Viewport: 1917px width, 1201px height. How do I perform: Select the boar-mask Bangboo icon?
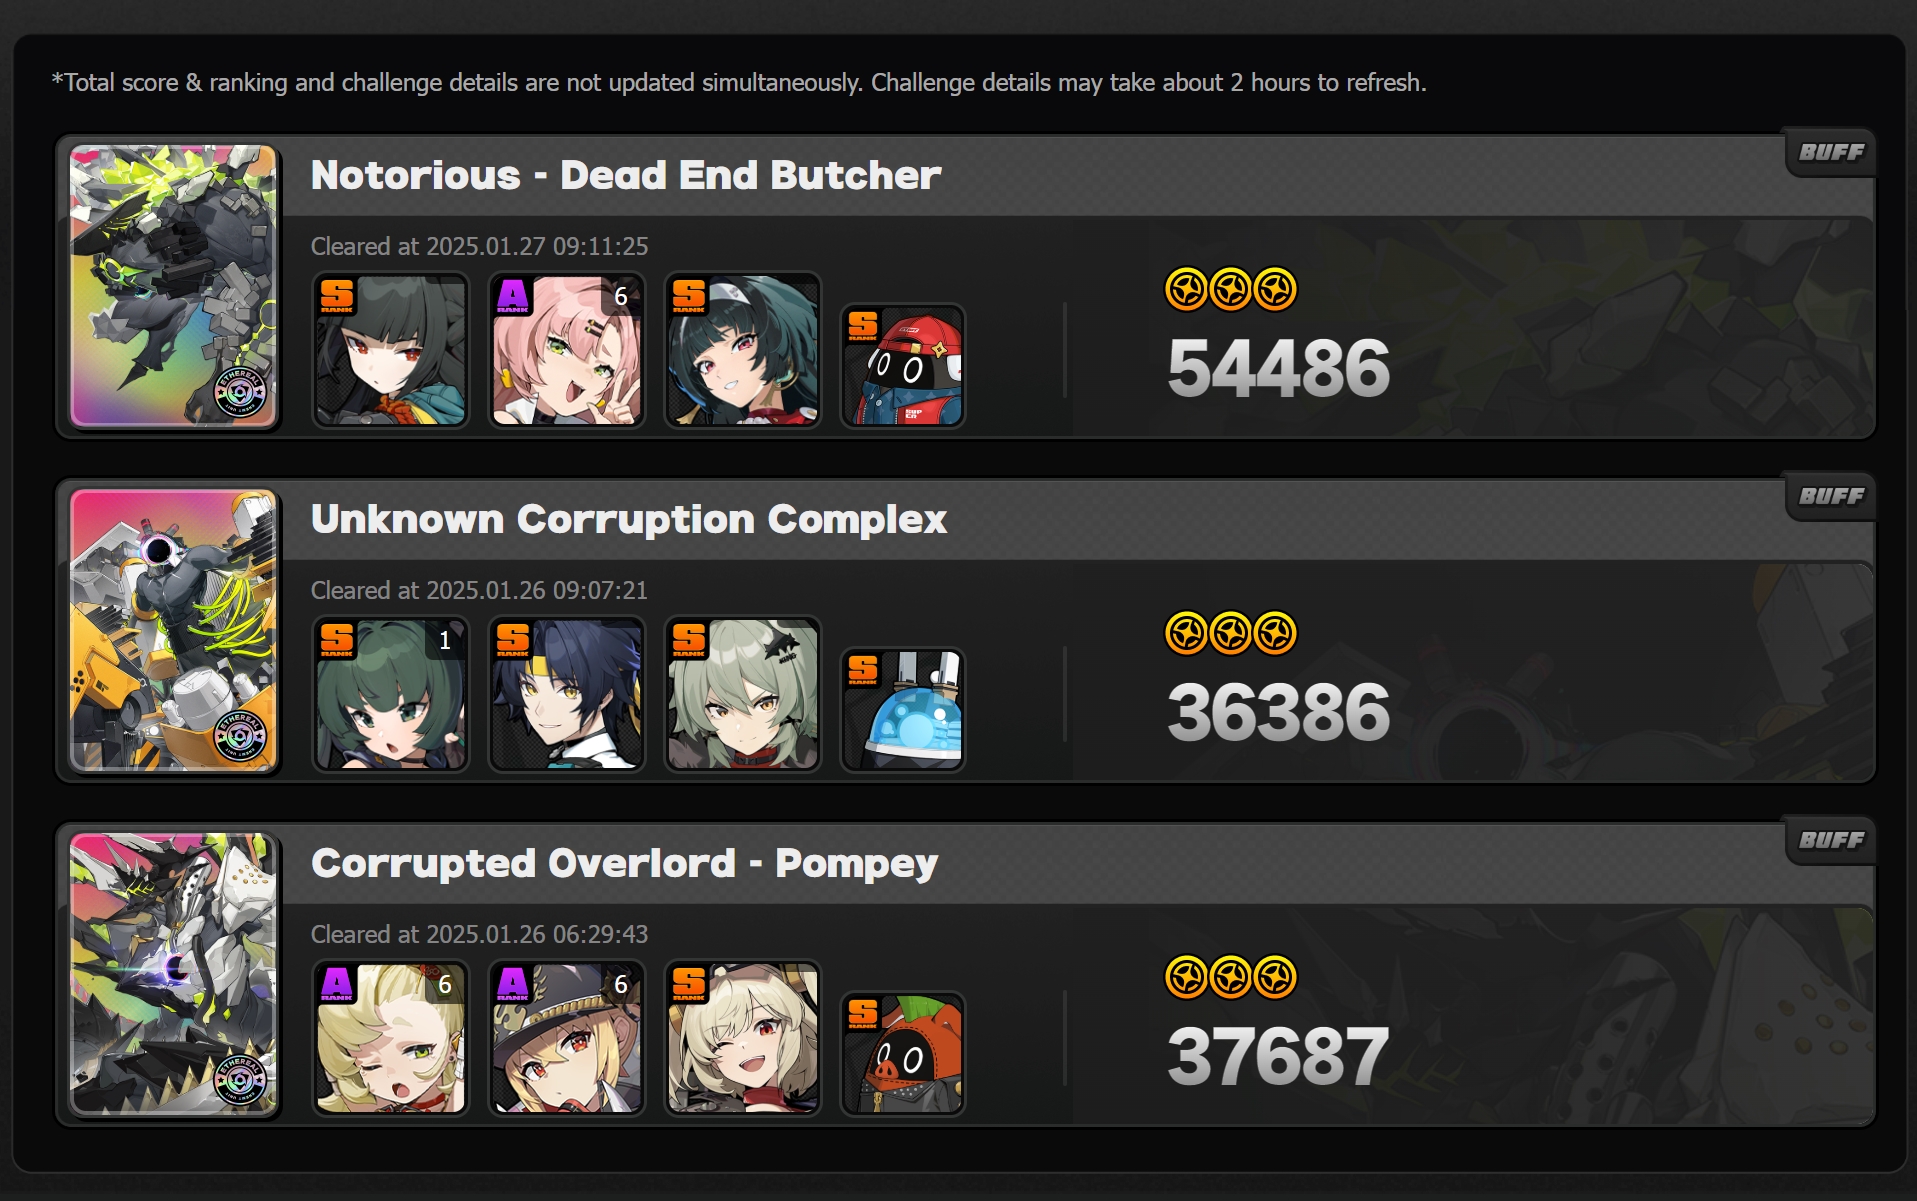[x=903, y=1054]
